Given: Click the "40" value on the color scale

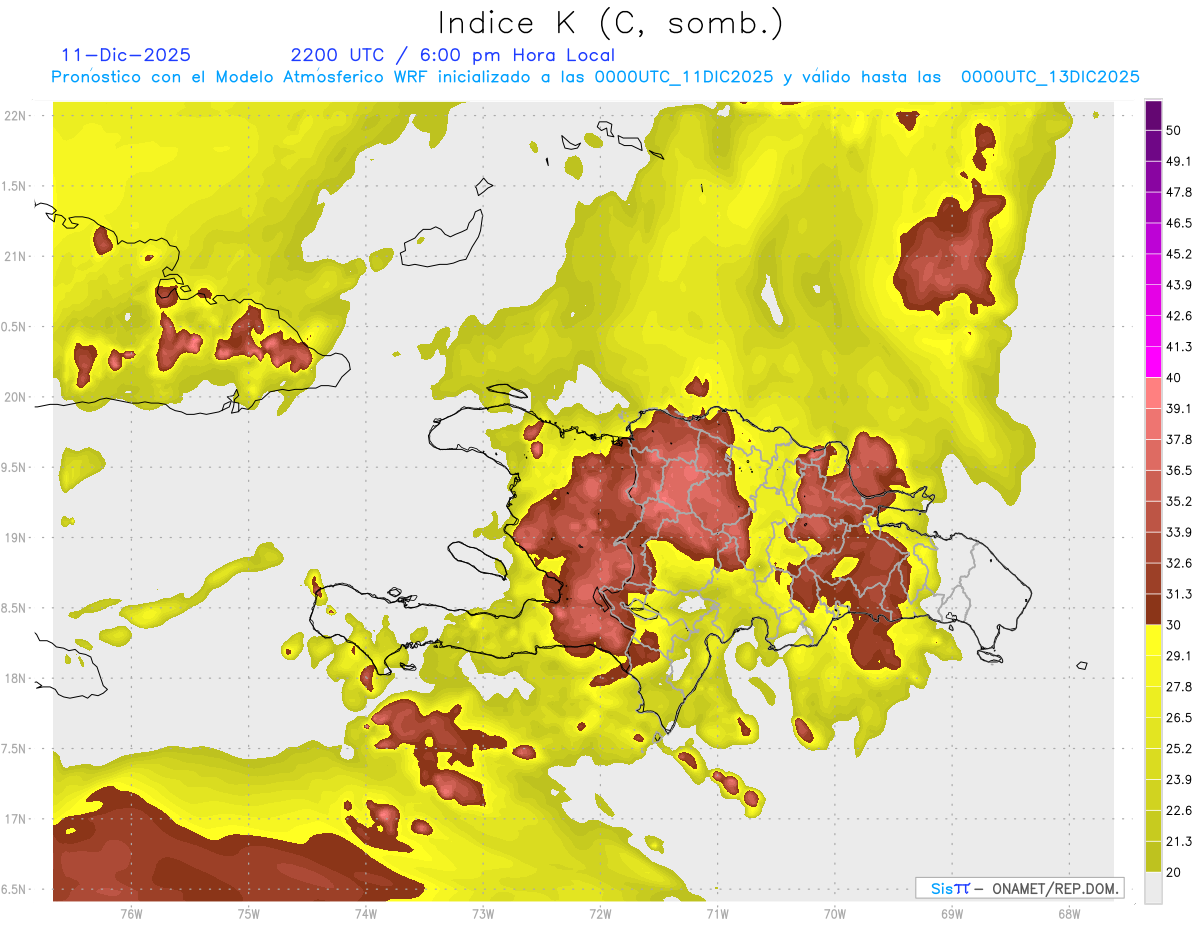Looking at the screenshot, I should click(x=1174, y=378).
